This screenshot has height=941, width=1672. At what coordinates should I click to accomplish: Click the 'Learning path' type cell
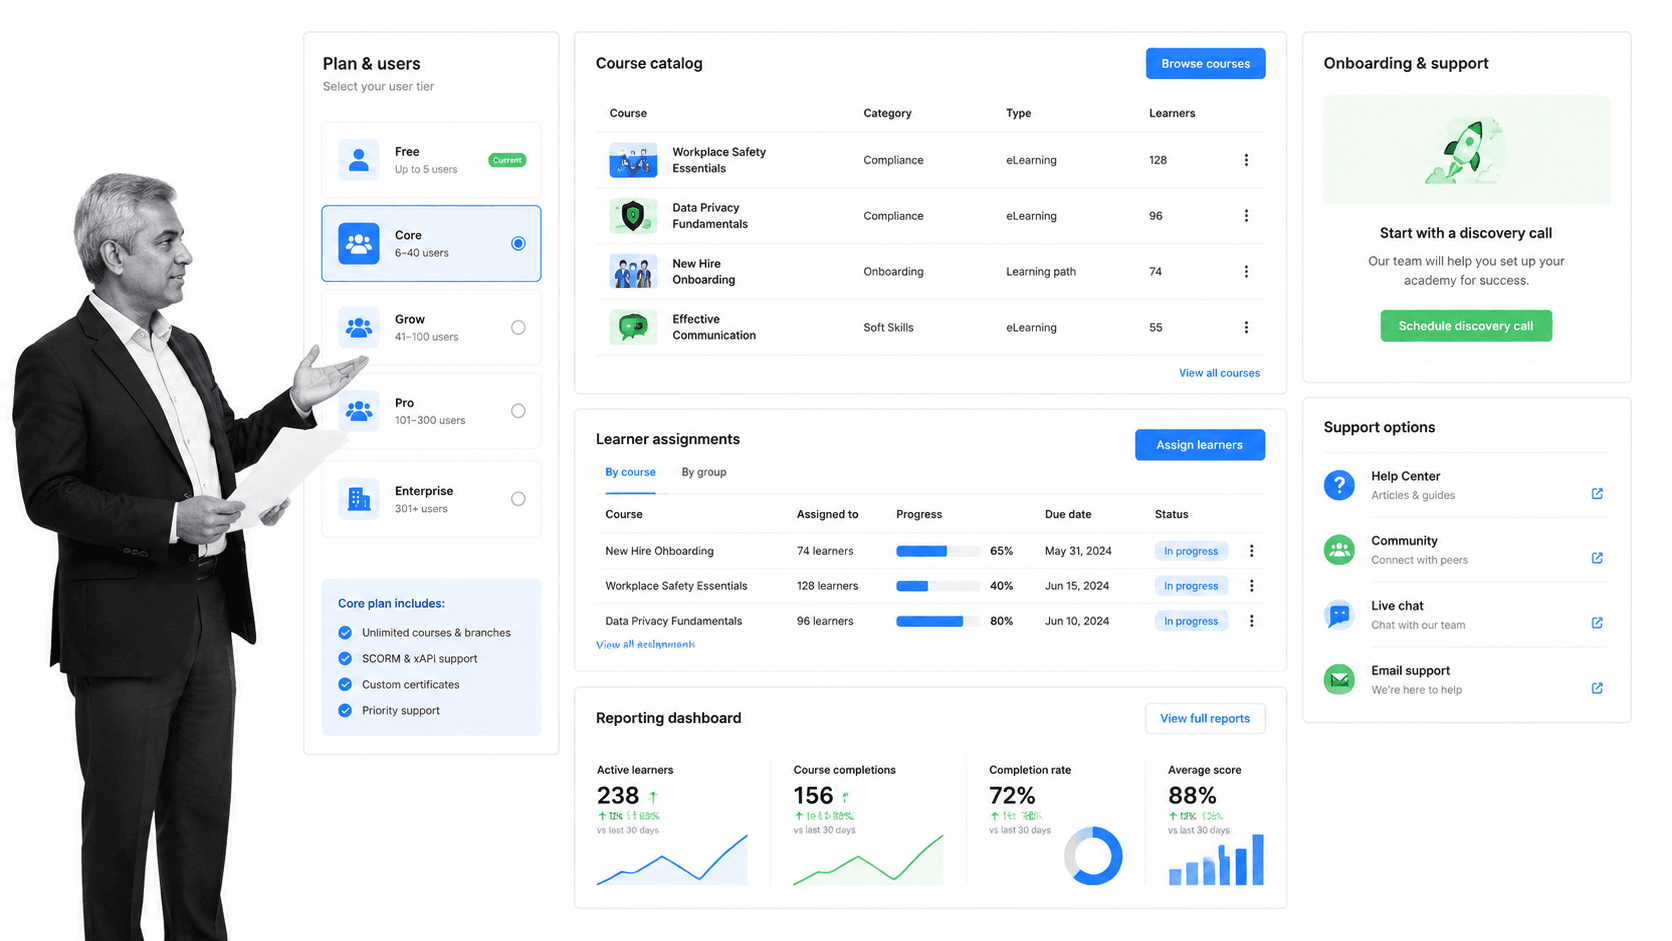coord(1041,272)
